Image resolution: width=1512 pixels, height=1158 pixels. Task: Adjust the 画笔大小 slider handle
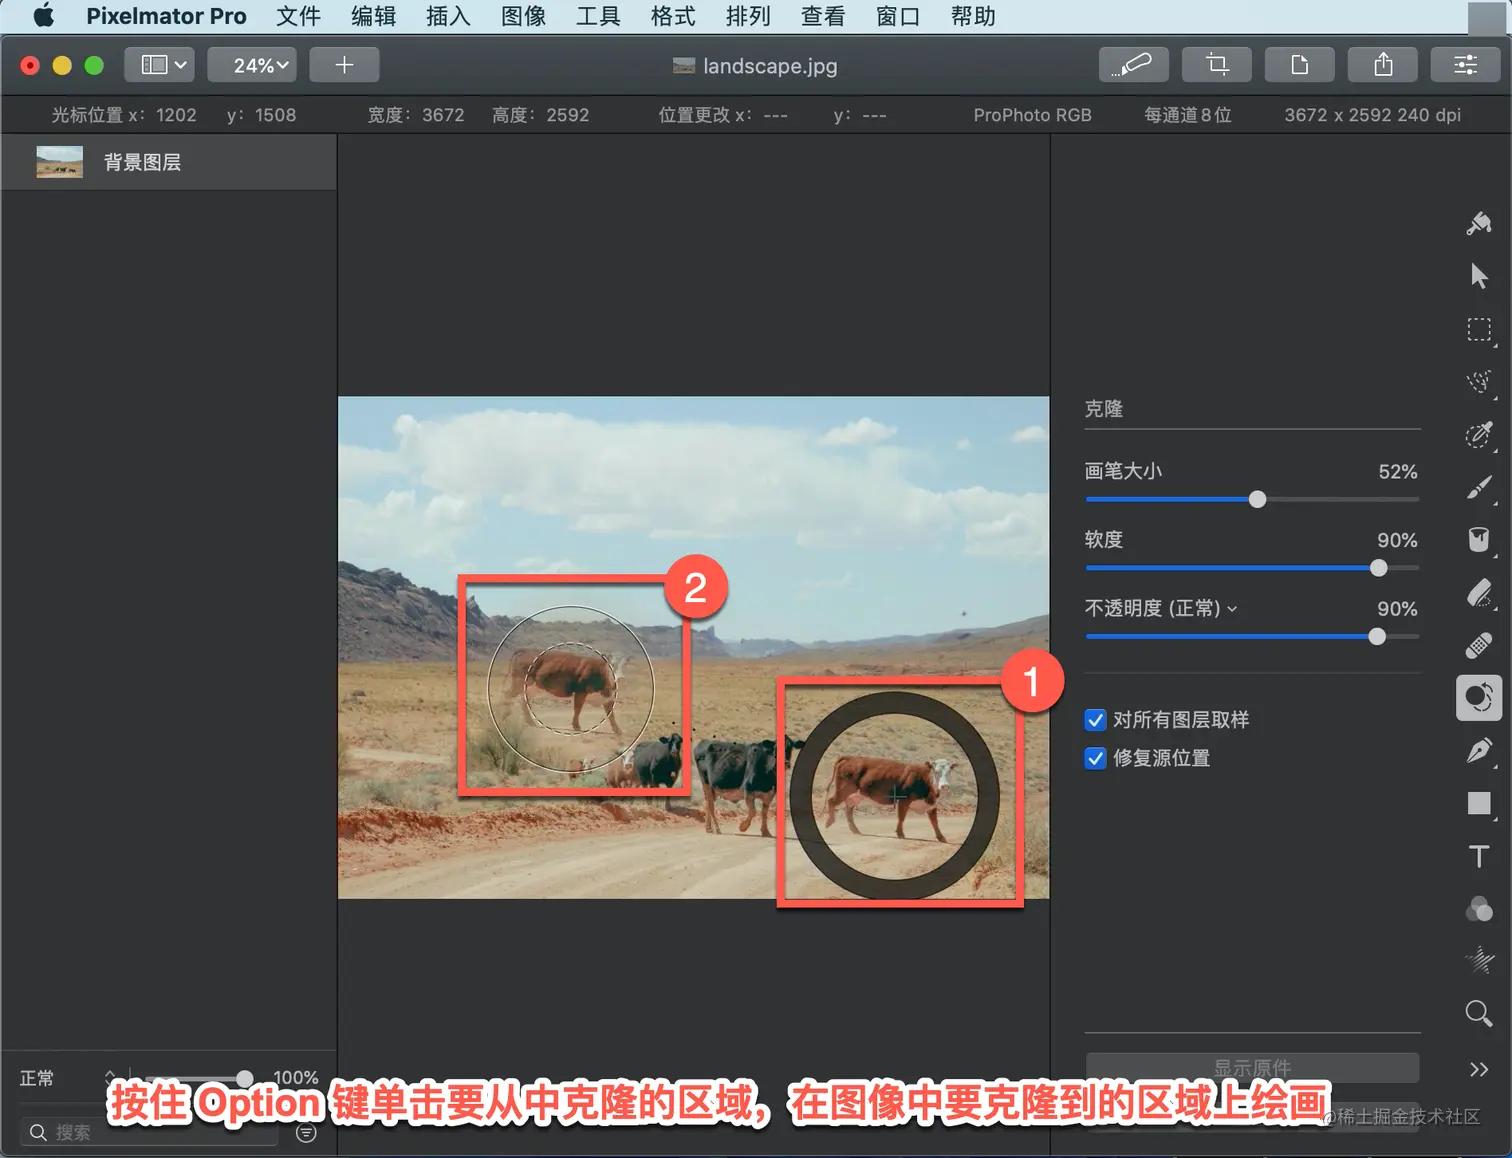pyautogui.click(x=1257, y=499)
